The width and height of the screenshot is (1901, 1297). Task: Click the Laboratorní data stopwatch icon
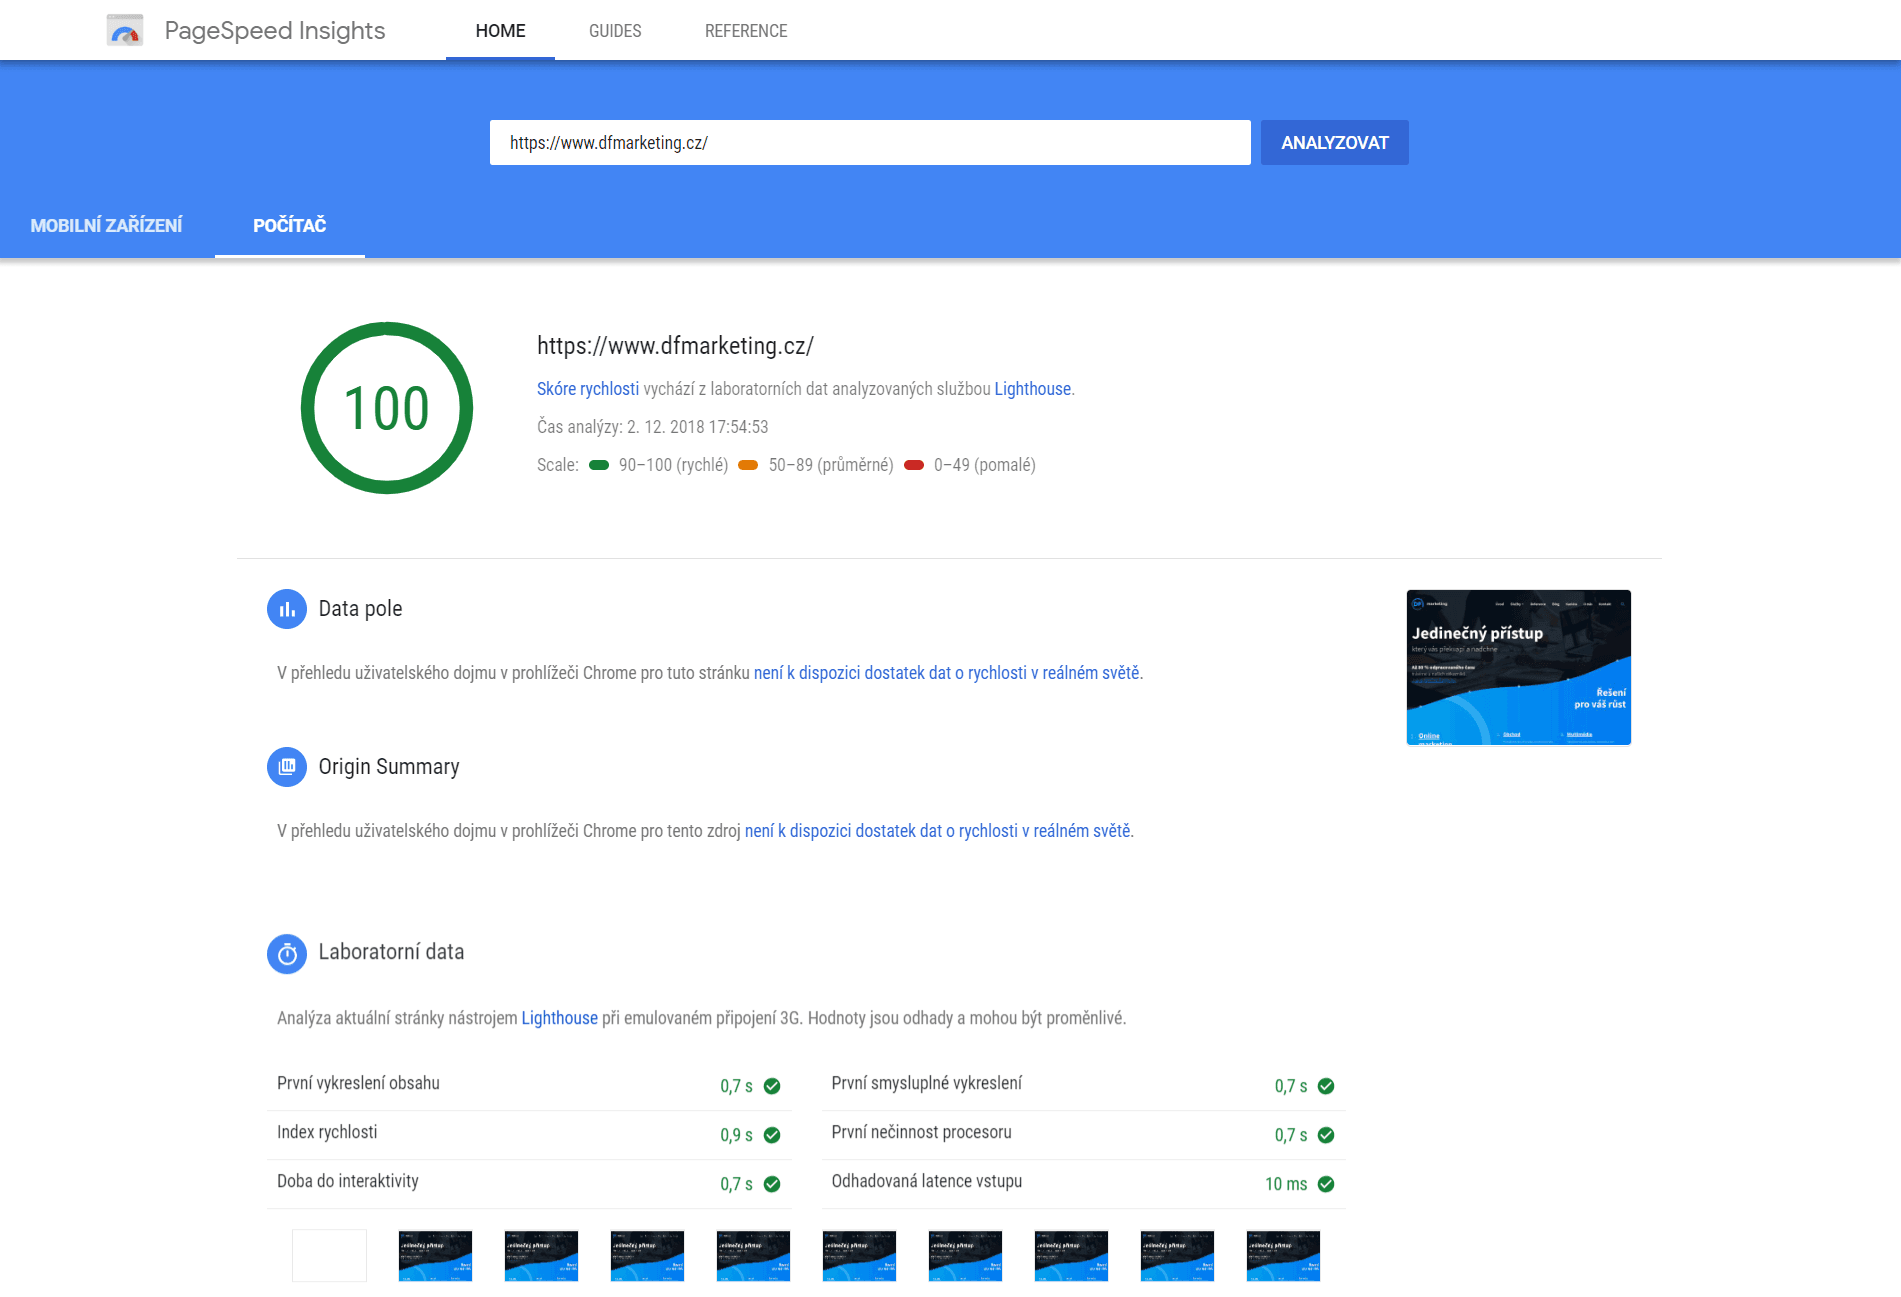[x=287, y=954]
